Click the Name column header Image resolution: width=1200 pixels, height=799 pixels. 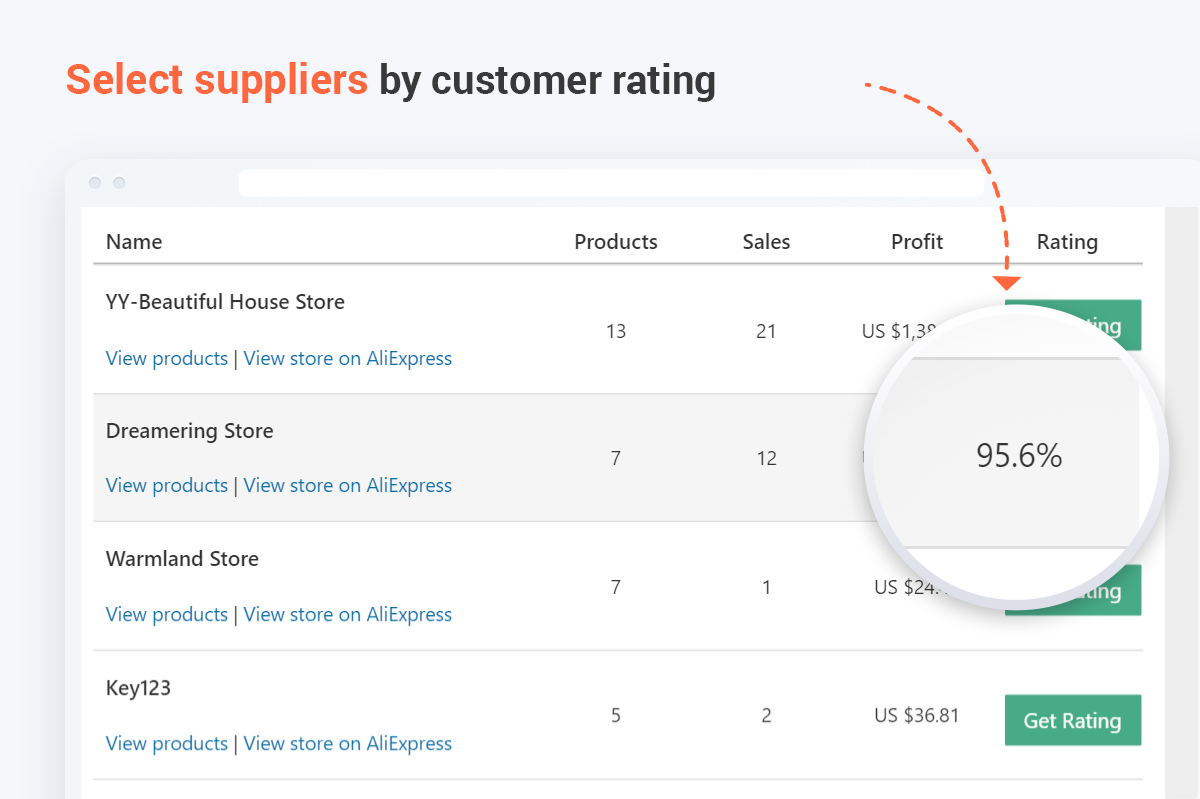134,241
